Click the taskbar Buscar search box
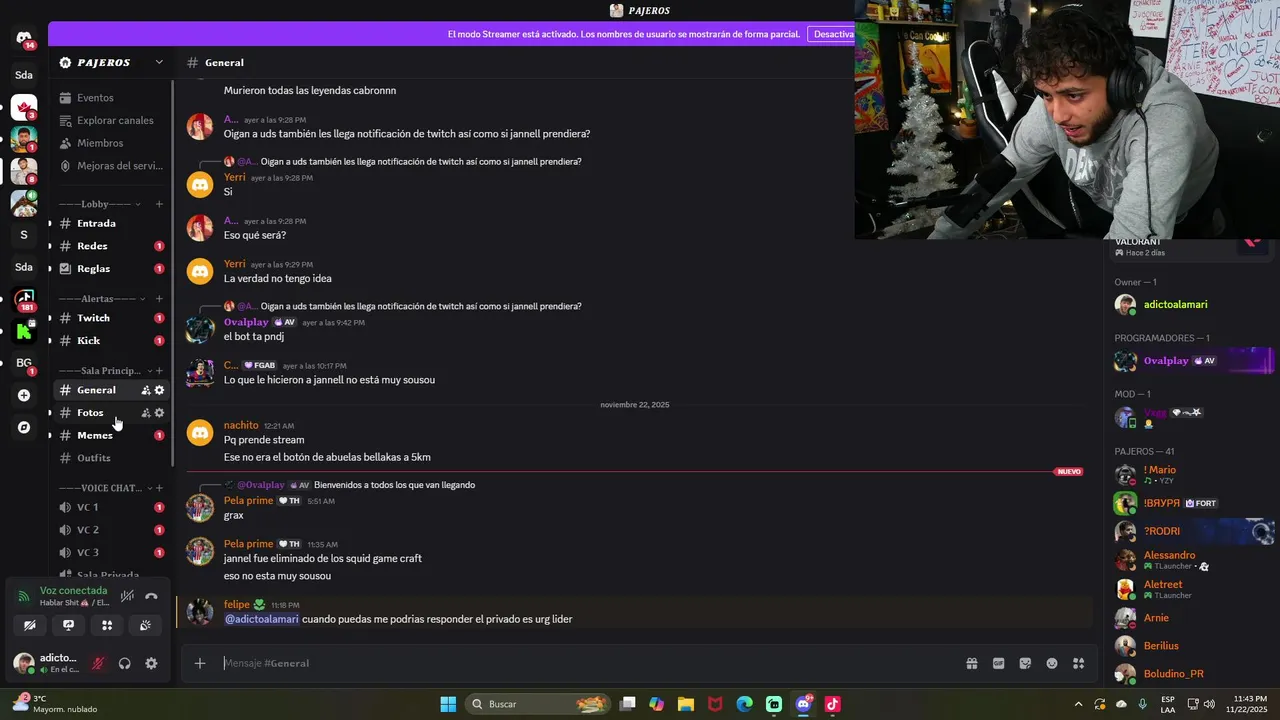 coord(538,704)
